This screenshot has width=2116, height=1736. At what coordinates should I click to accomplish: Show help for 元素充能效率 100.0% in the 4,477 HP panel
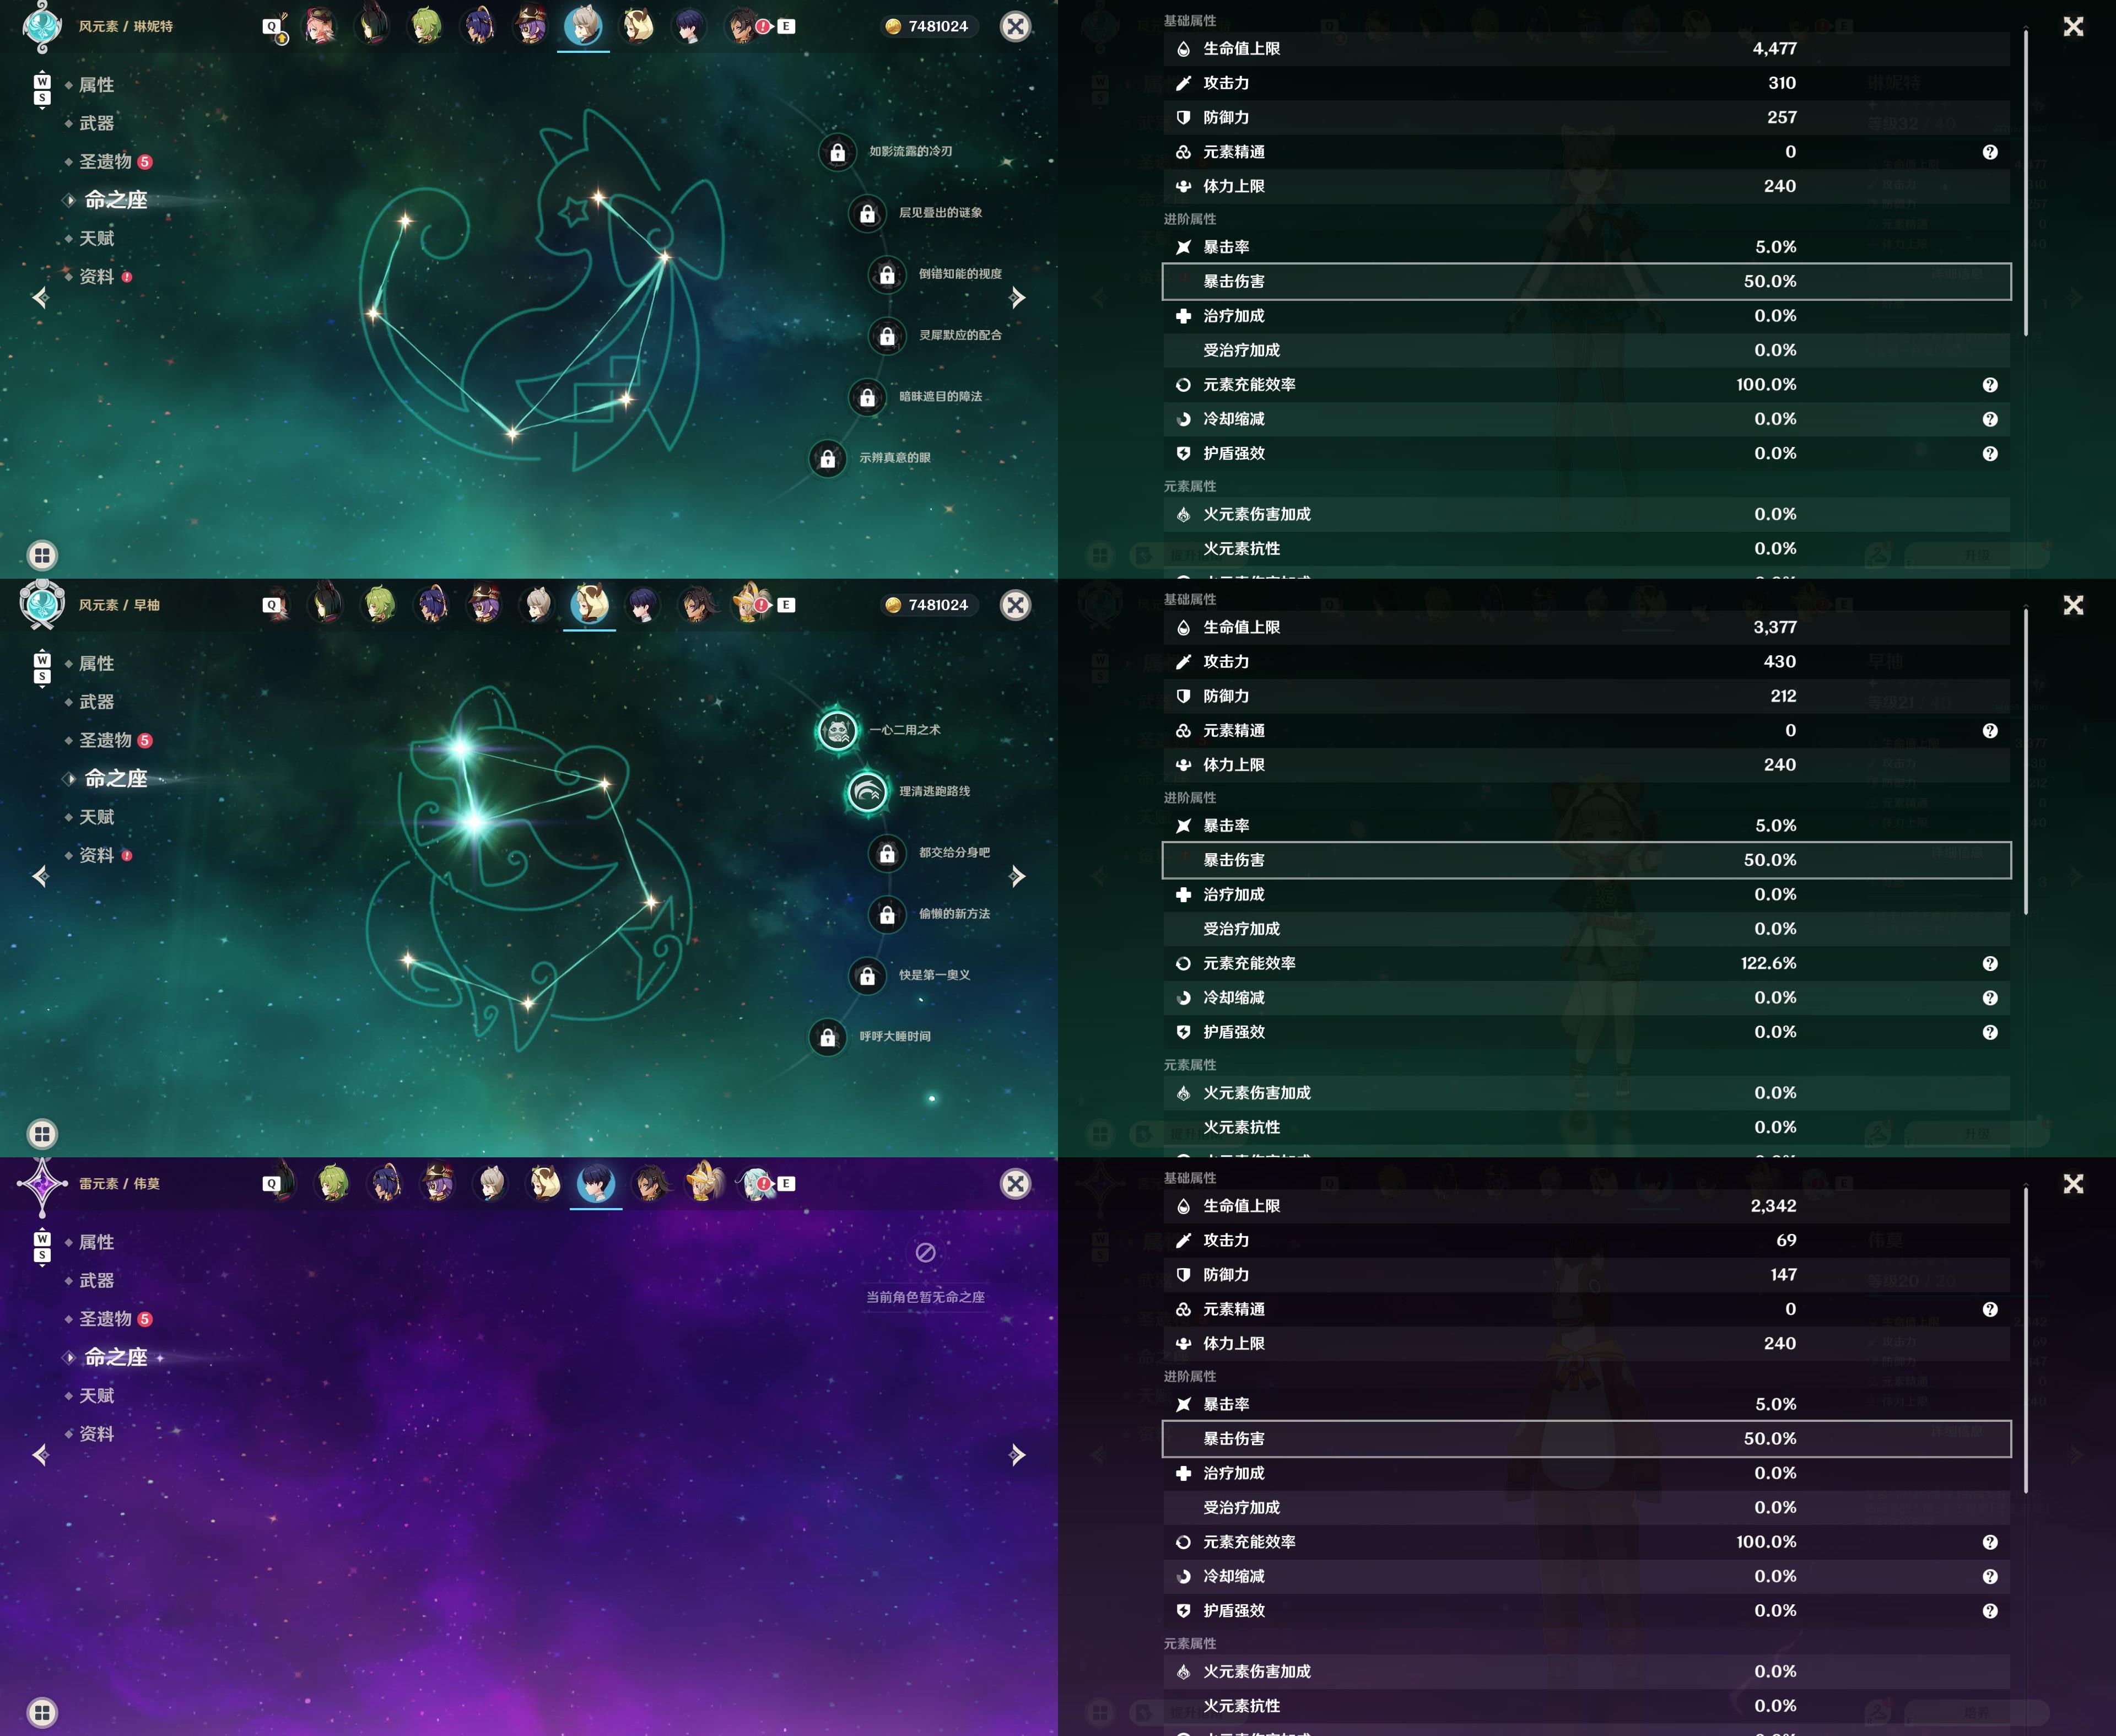coord(1990,385)
